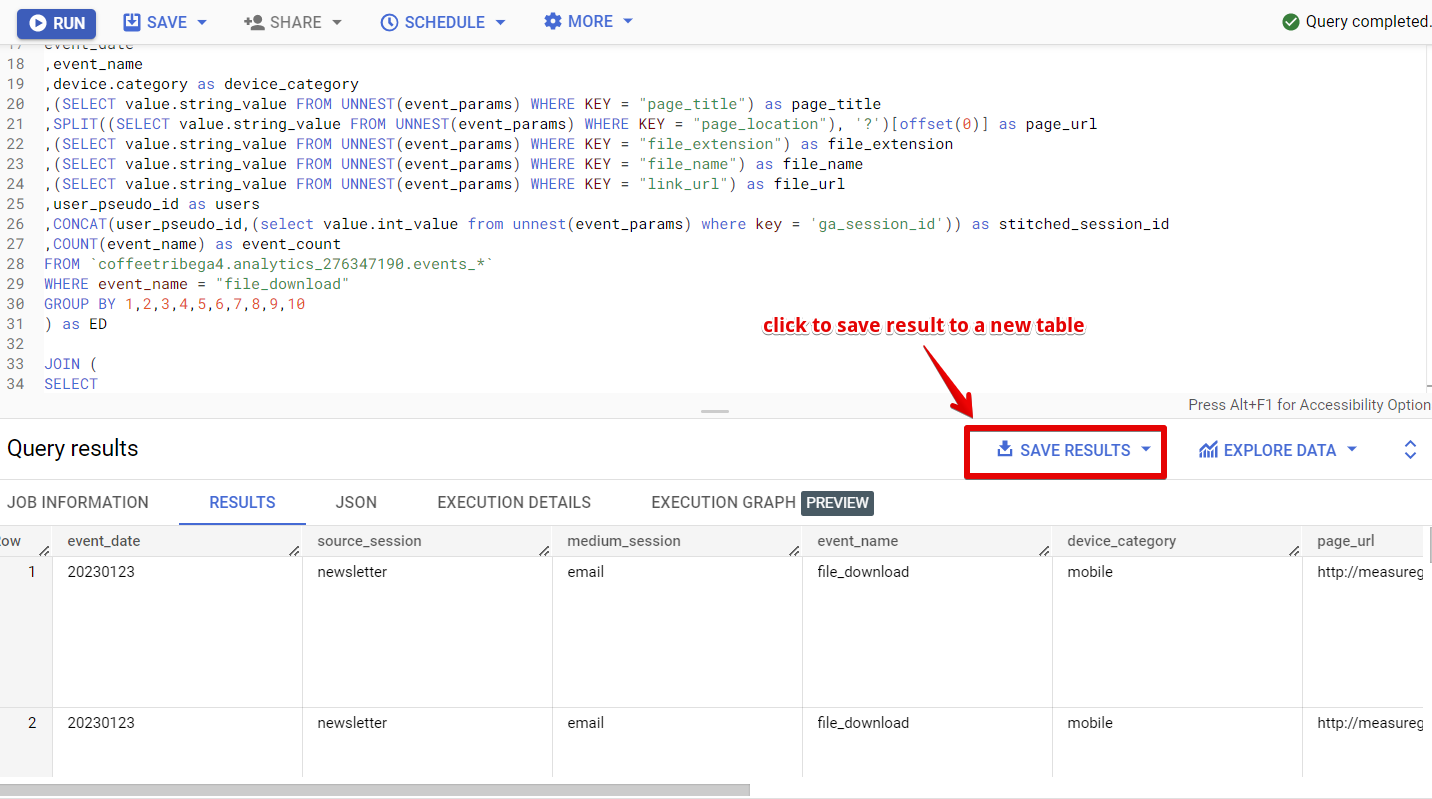Switch to the JSON tab
This screenshot has width=1432, height=799.
click(356, 502)
